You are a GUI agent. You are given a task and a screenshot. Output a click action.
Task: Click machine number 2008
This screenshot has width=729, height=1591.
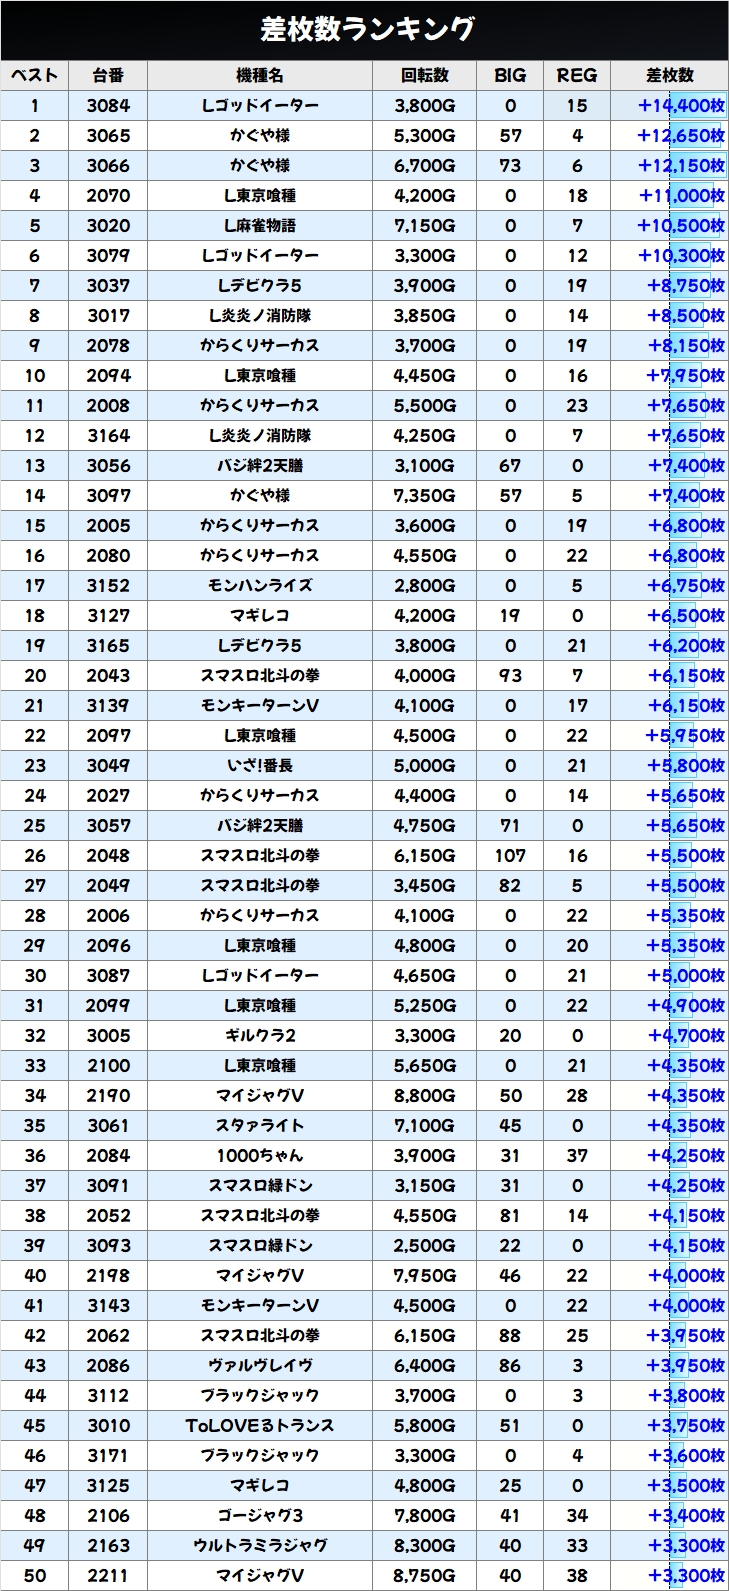[x=108, y=405]
